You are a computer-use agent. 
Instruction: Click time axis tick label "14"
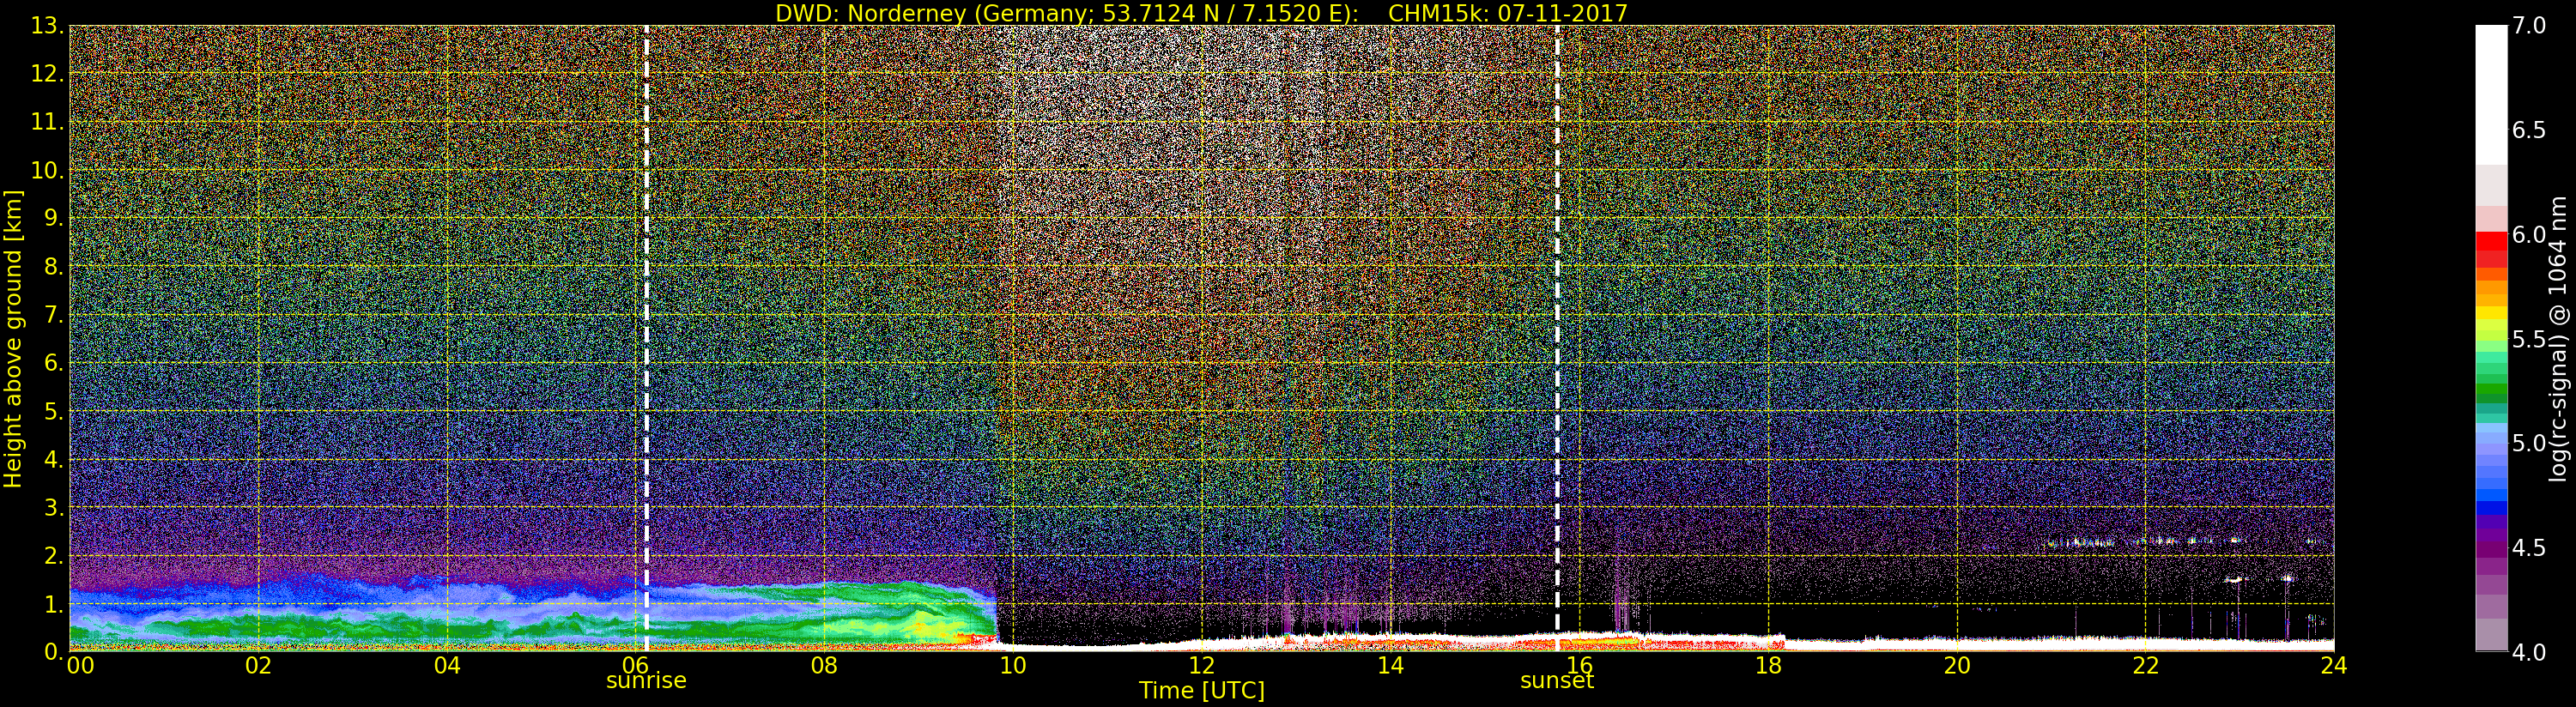coord(1390,665)
